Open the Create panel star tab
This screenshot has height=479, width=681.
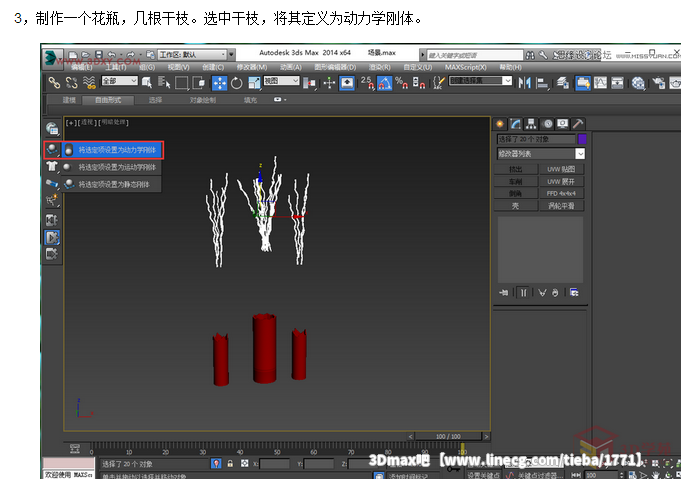tap(500, 124)
